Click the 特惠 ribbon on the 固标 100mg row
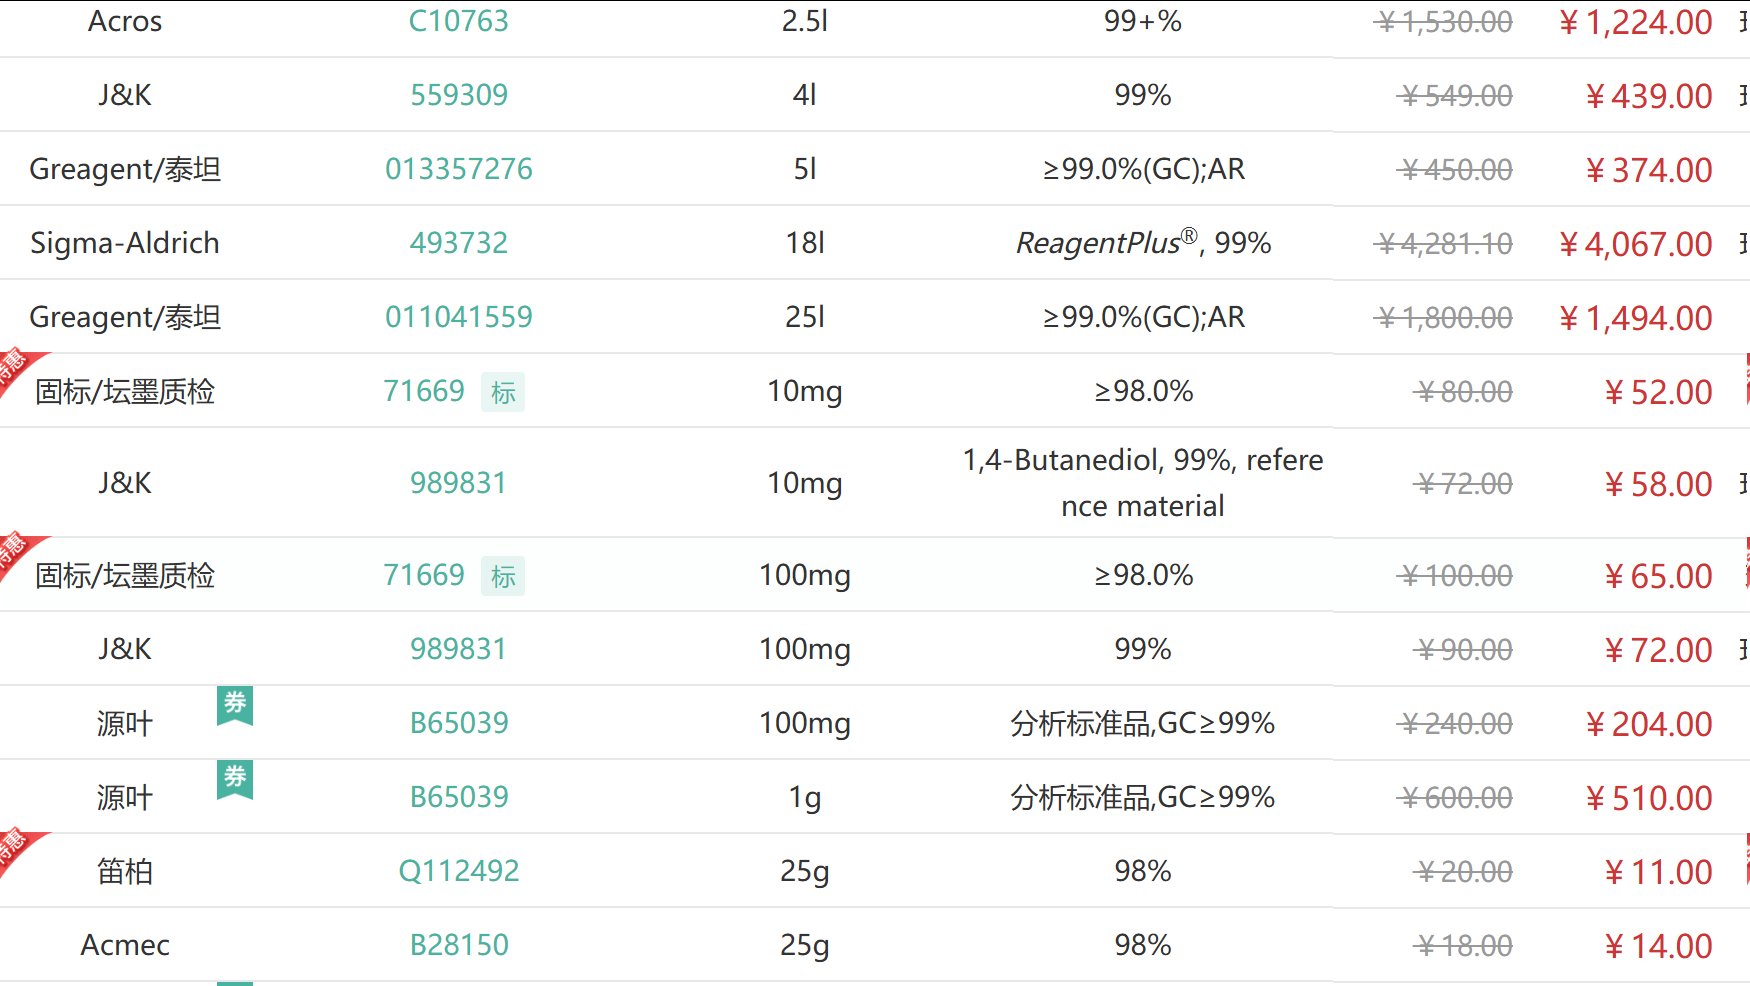The image size is (1750, 986). point(15,552)
